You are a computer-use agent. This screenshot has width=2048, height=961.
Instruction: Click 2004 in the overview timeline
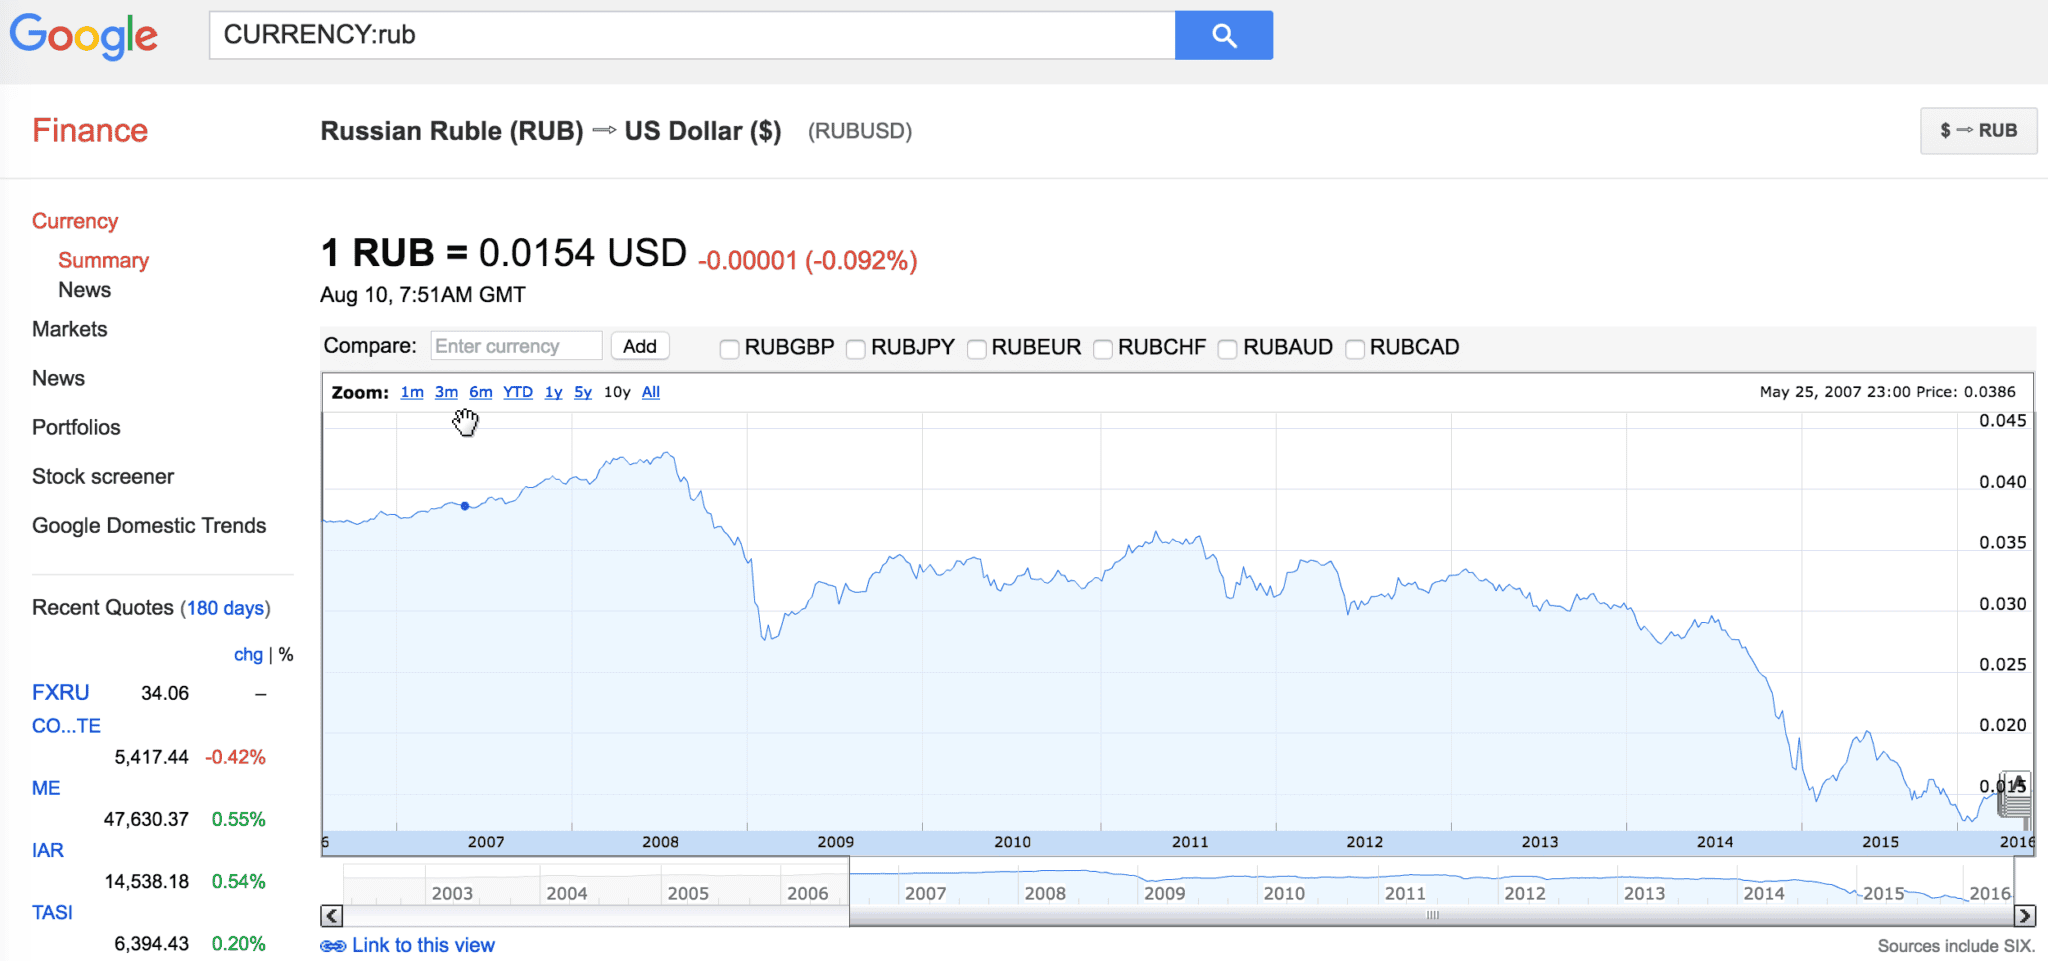pos(566,893)
